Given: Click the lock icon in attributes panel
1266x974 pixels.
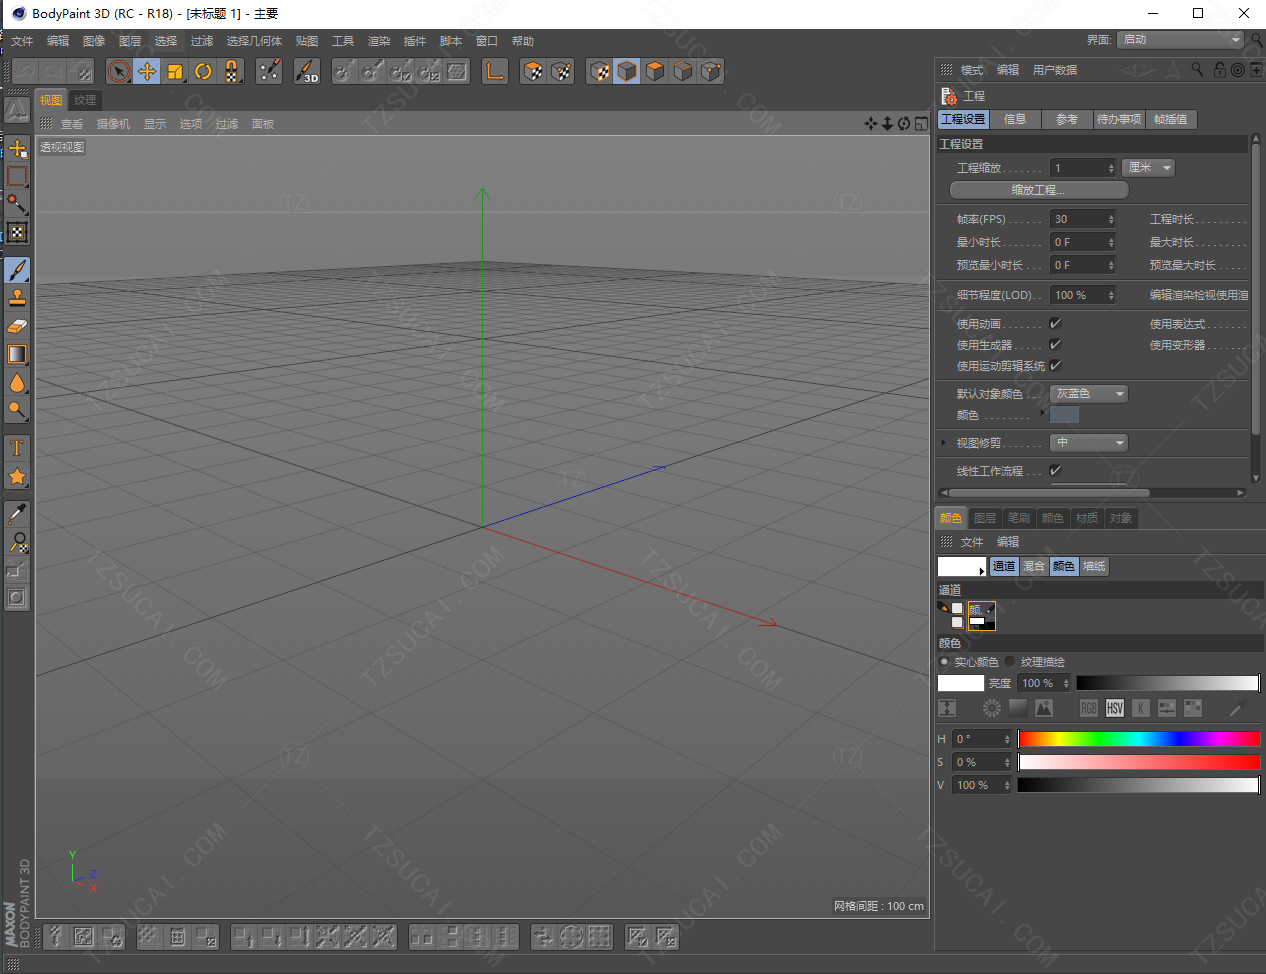Looking at the screenshot, I should [x=1219, y=69].
